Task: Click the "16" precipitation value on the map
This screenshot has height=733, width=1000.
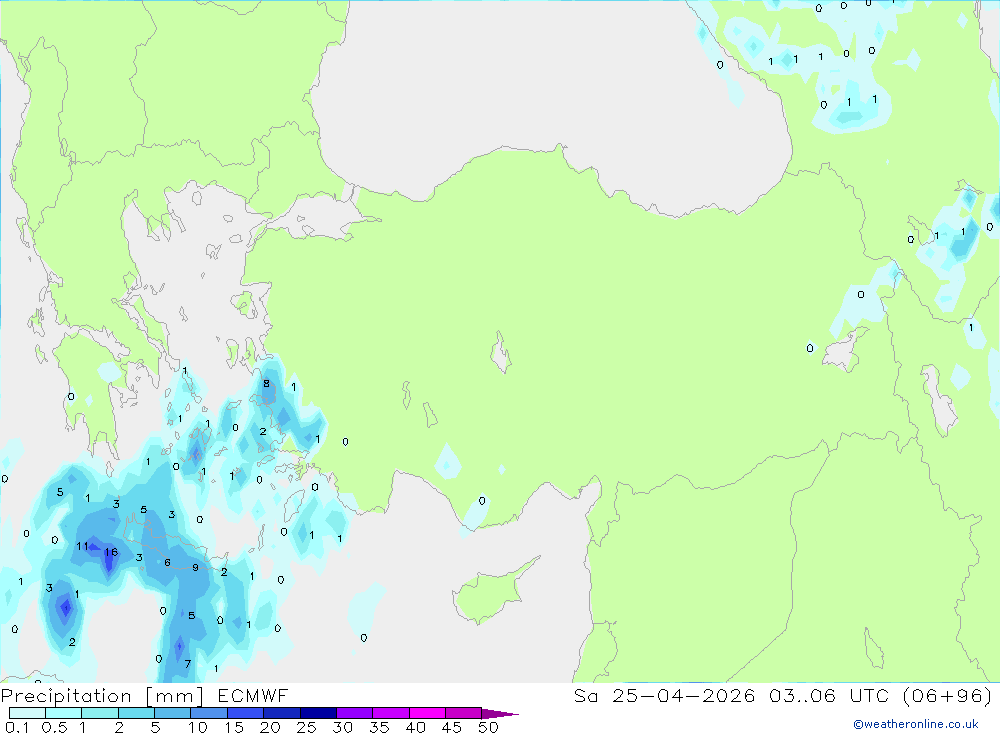Action: 111,552
